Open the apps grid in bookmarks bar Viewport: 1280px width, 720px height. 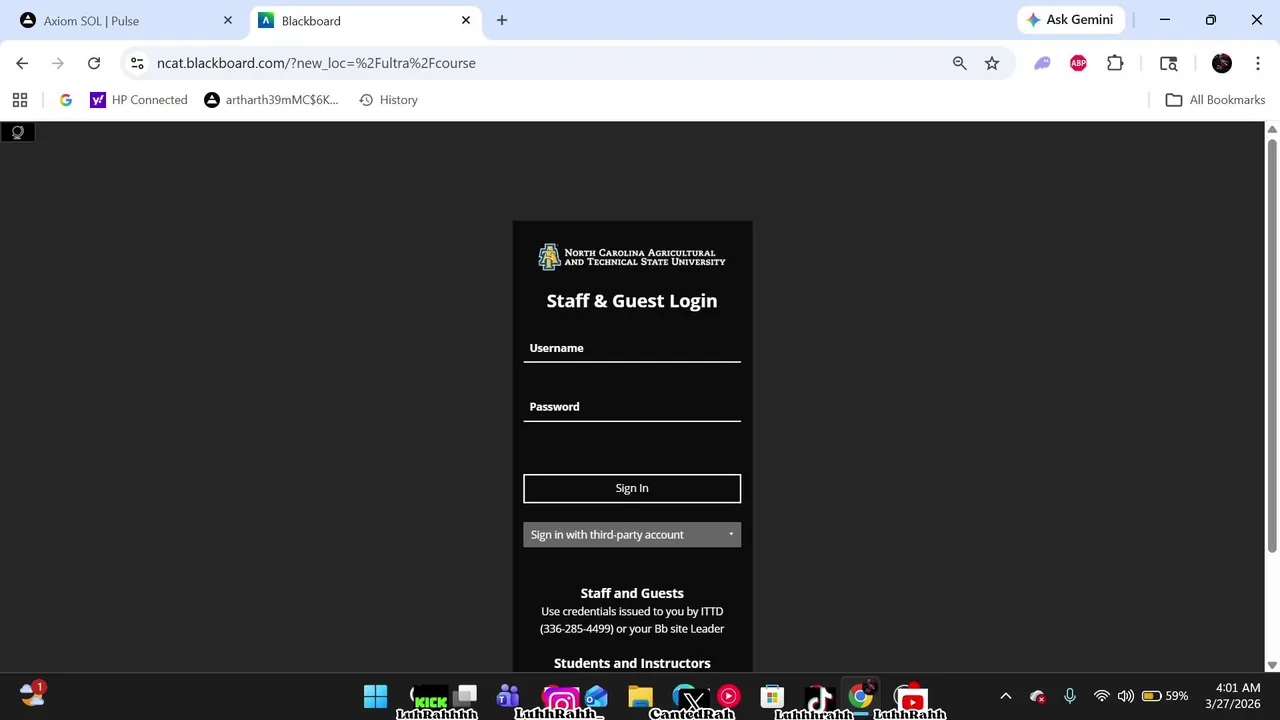pyautogui.click(x=20, y=100)
